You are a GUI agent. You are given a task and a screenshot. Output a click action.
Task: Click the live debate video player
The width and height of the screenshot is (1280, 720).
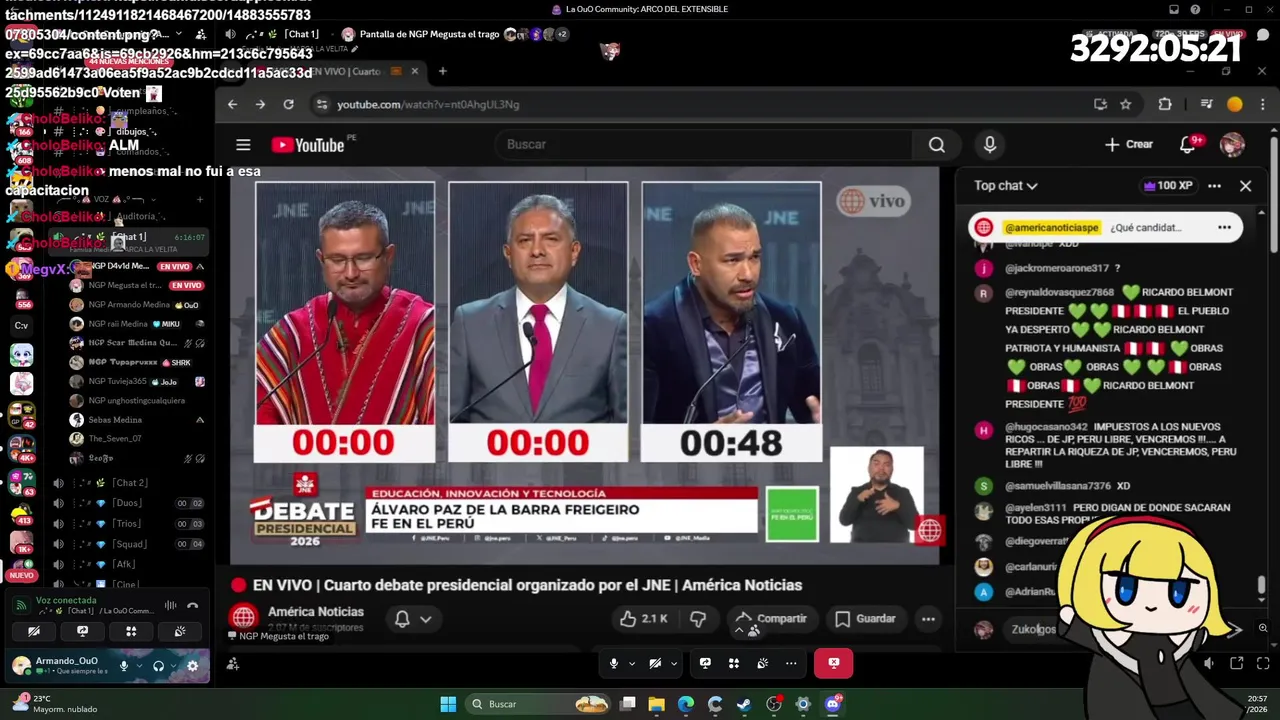(x=585, y=365)
